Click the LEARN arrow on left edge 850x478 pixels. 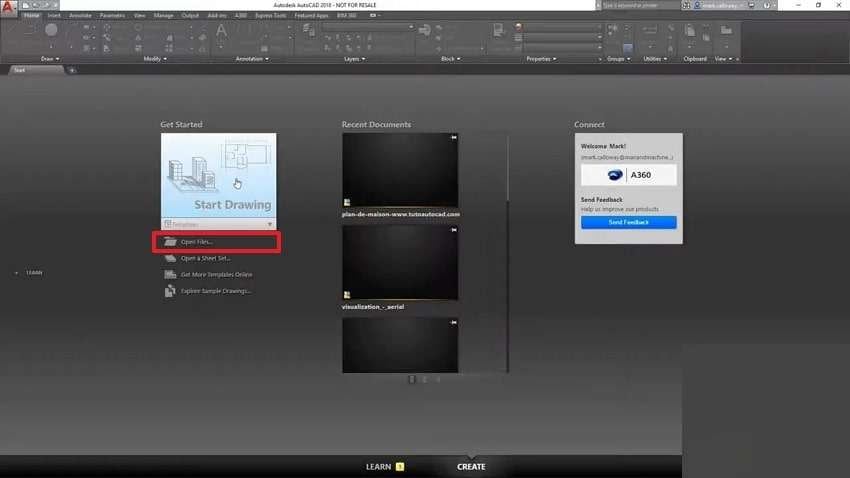coord(16,273)
